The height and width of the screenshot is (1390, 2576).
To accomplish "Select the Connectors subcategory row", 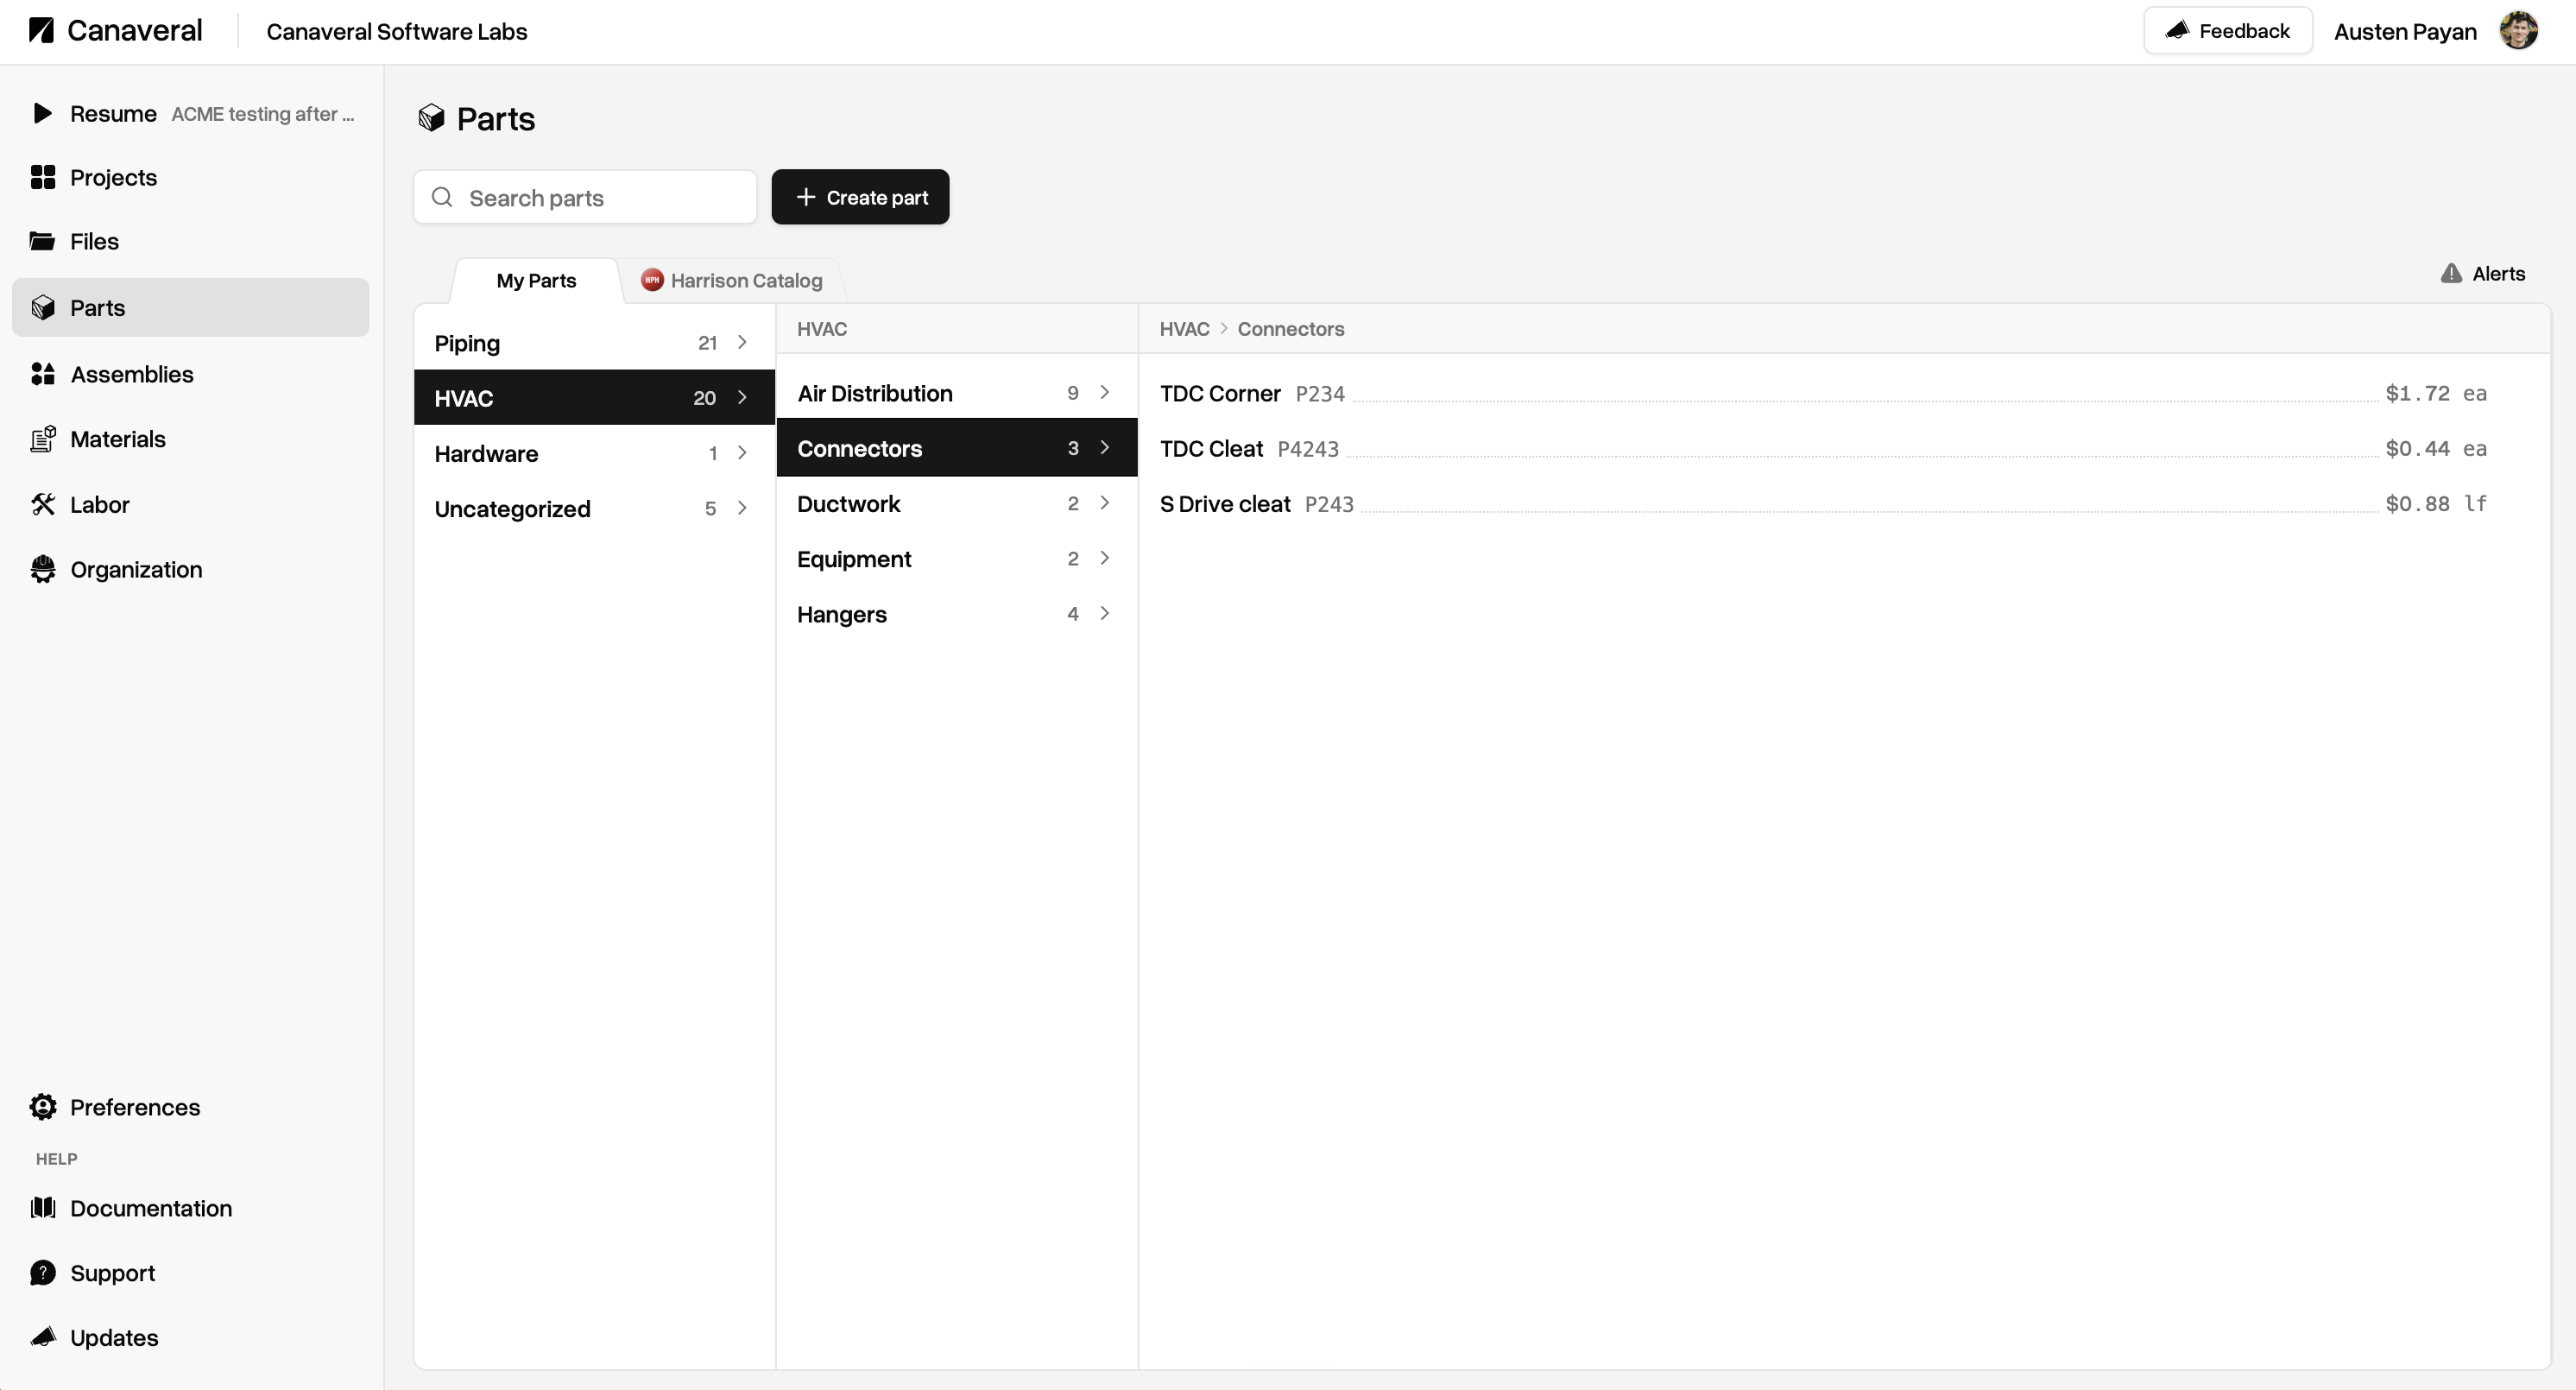I will tap(956, 448).
